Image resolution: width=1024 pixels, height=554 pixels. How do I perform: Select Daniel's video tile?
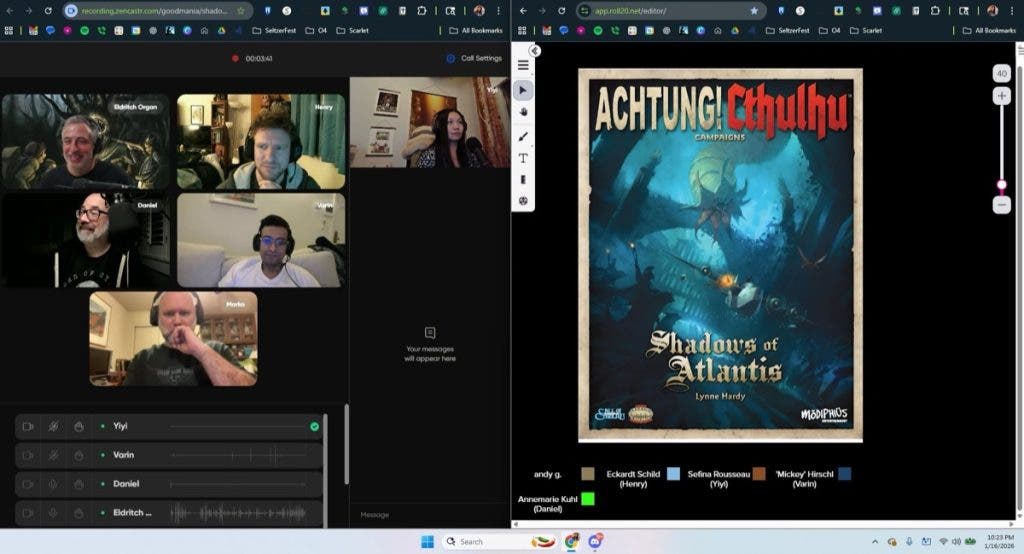tap(86, 240)
